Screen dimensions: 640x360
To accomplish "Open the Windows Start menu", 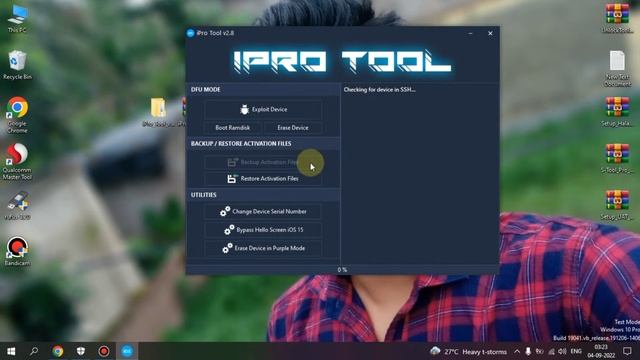I will (11, 351).
